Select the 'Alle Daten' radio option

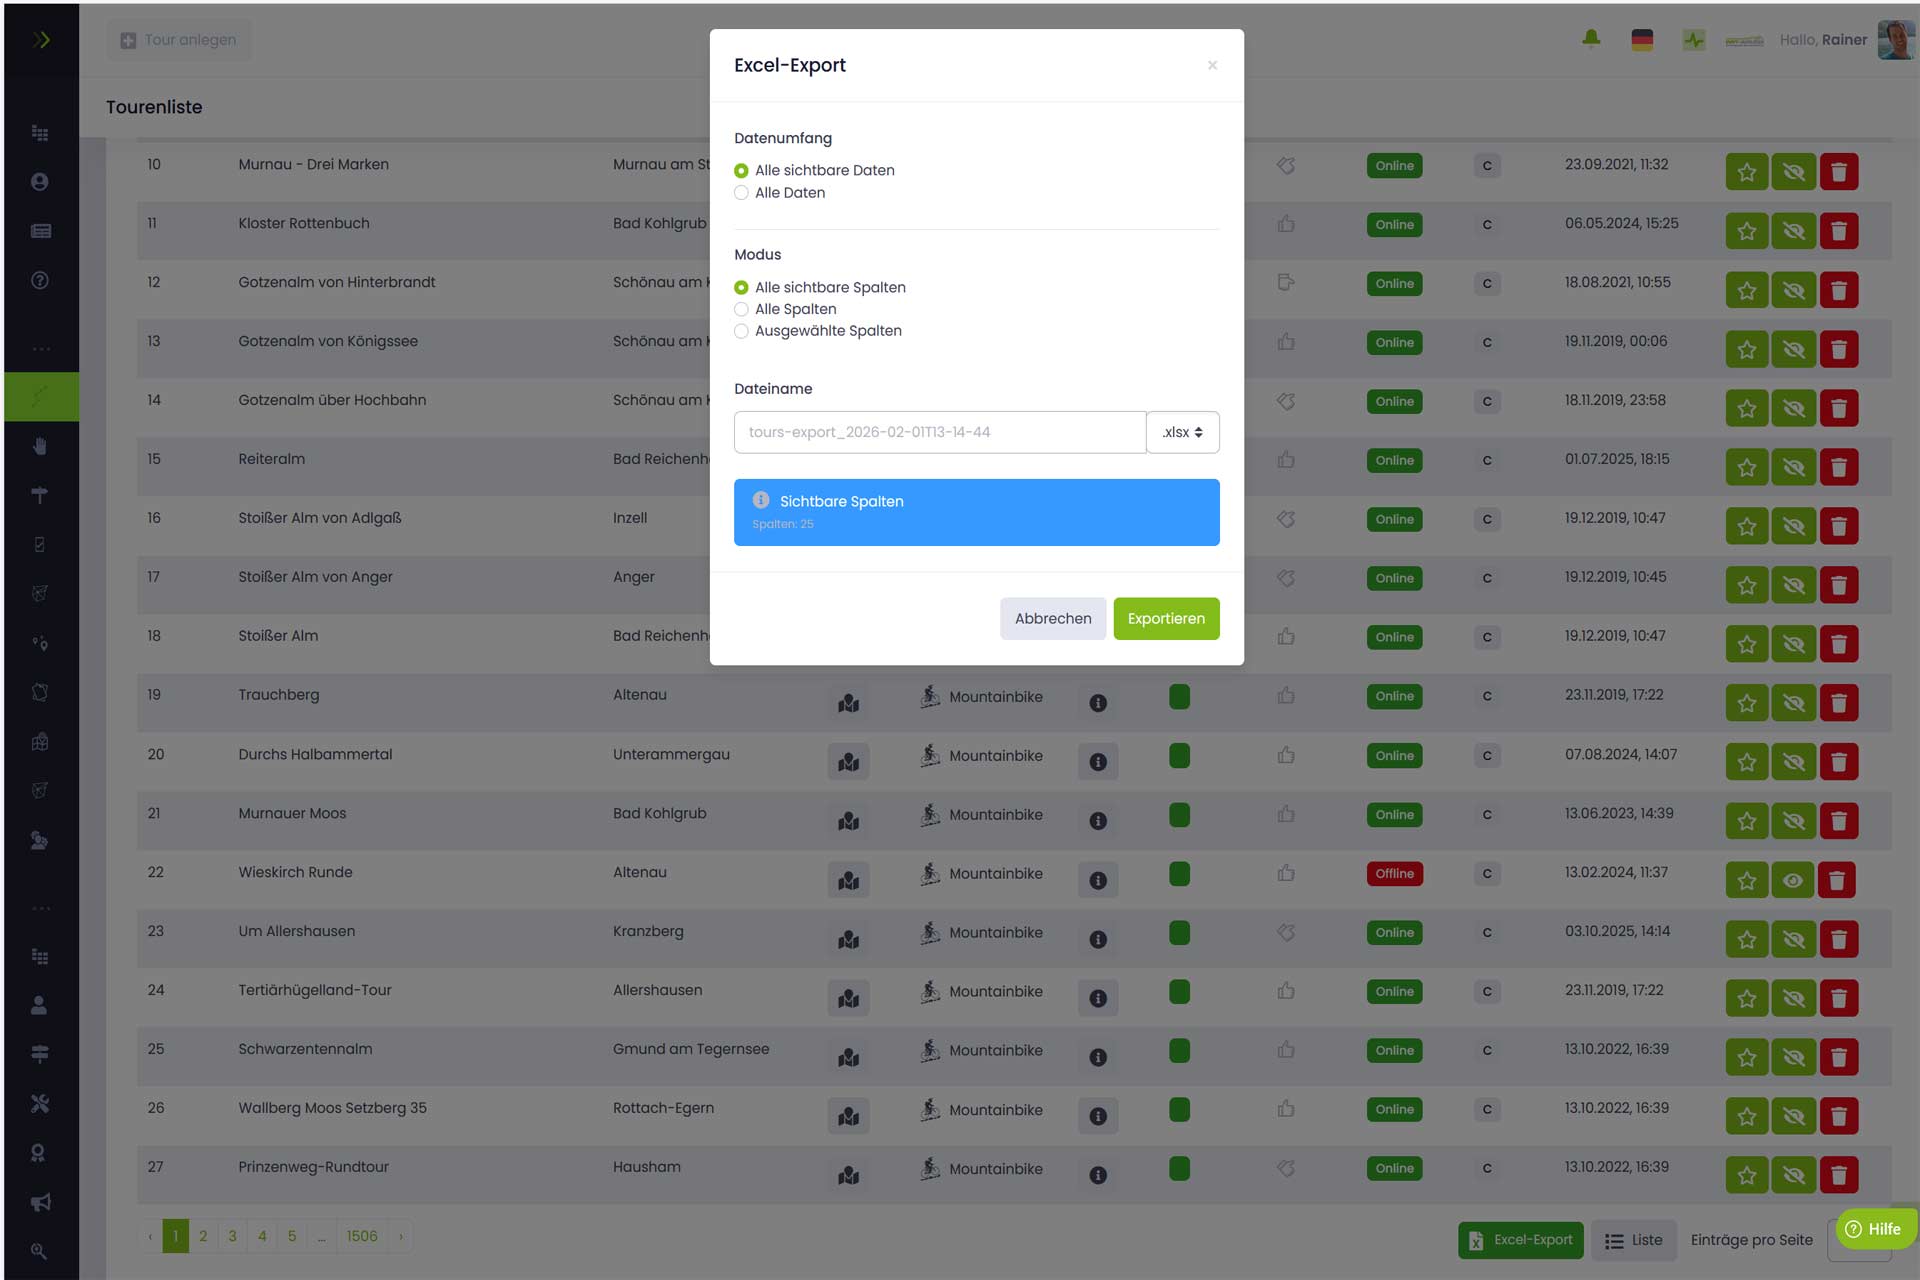click(741, 193)
